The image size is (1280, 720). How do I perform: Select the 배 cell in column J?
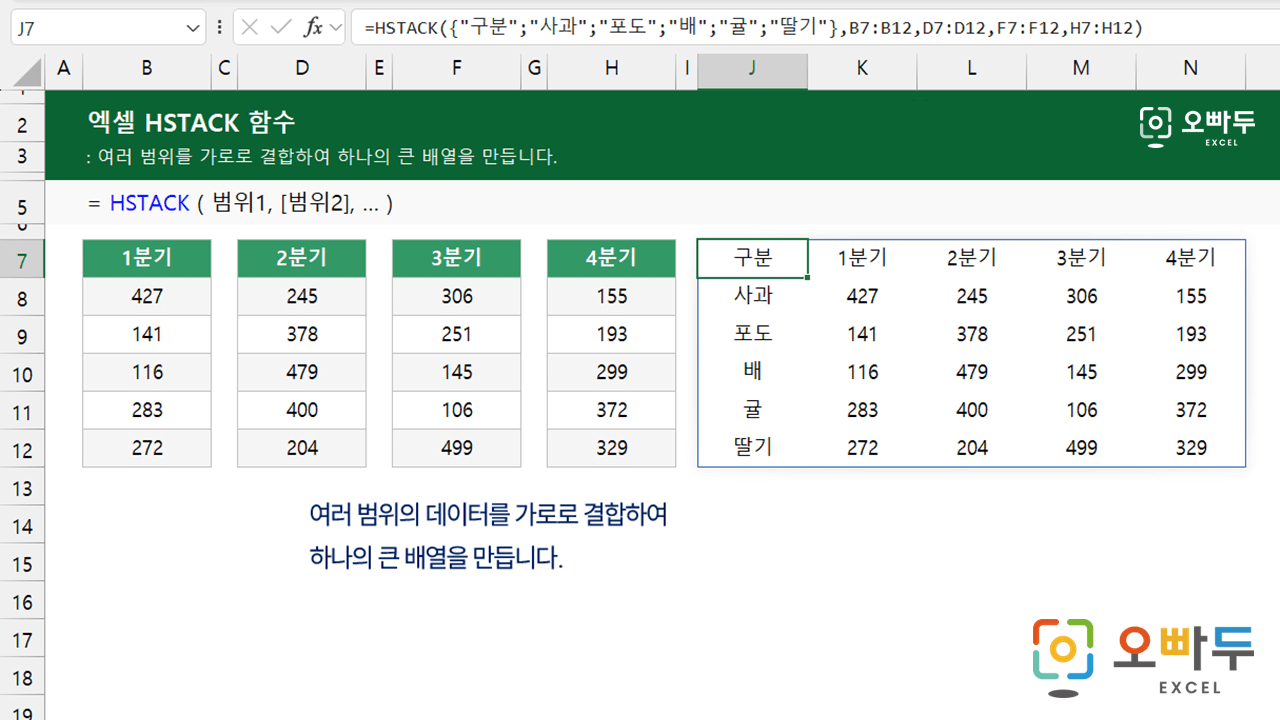[x=753, y=372]
